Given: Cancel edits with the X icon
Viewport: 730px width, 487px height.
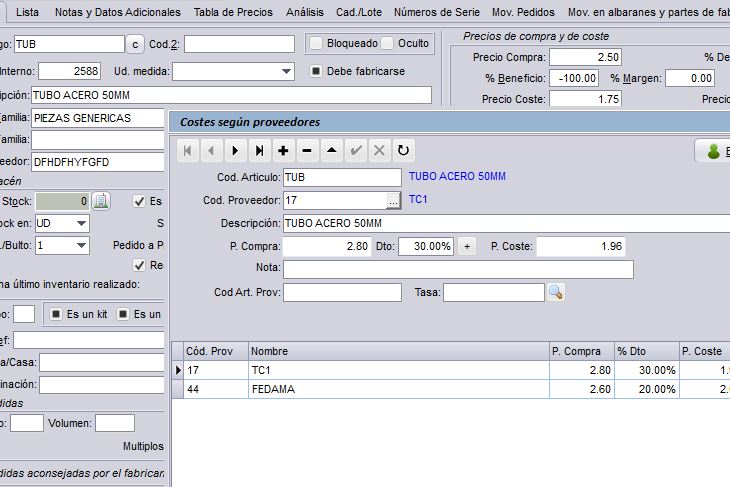Looking at the screenshot, I should point(379,150).
